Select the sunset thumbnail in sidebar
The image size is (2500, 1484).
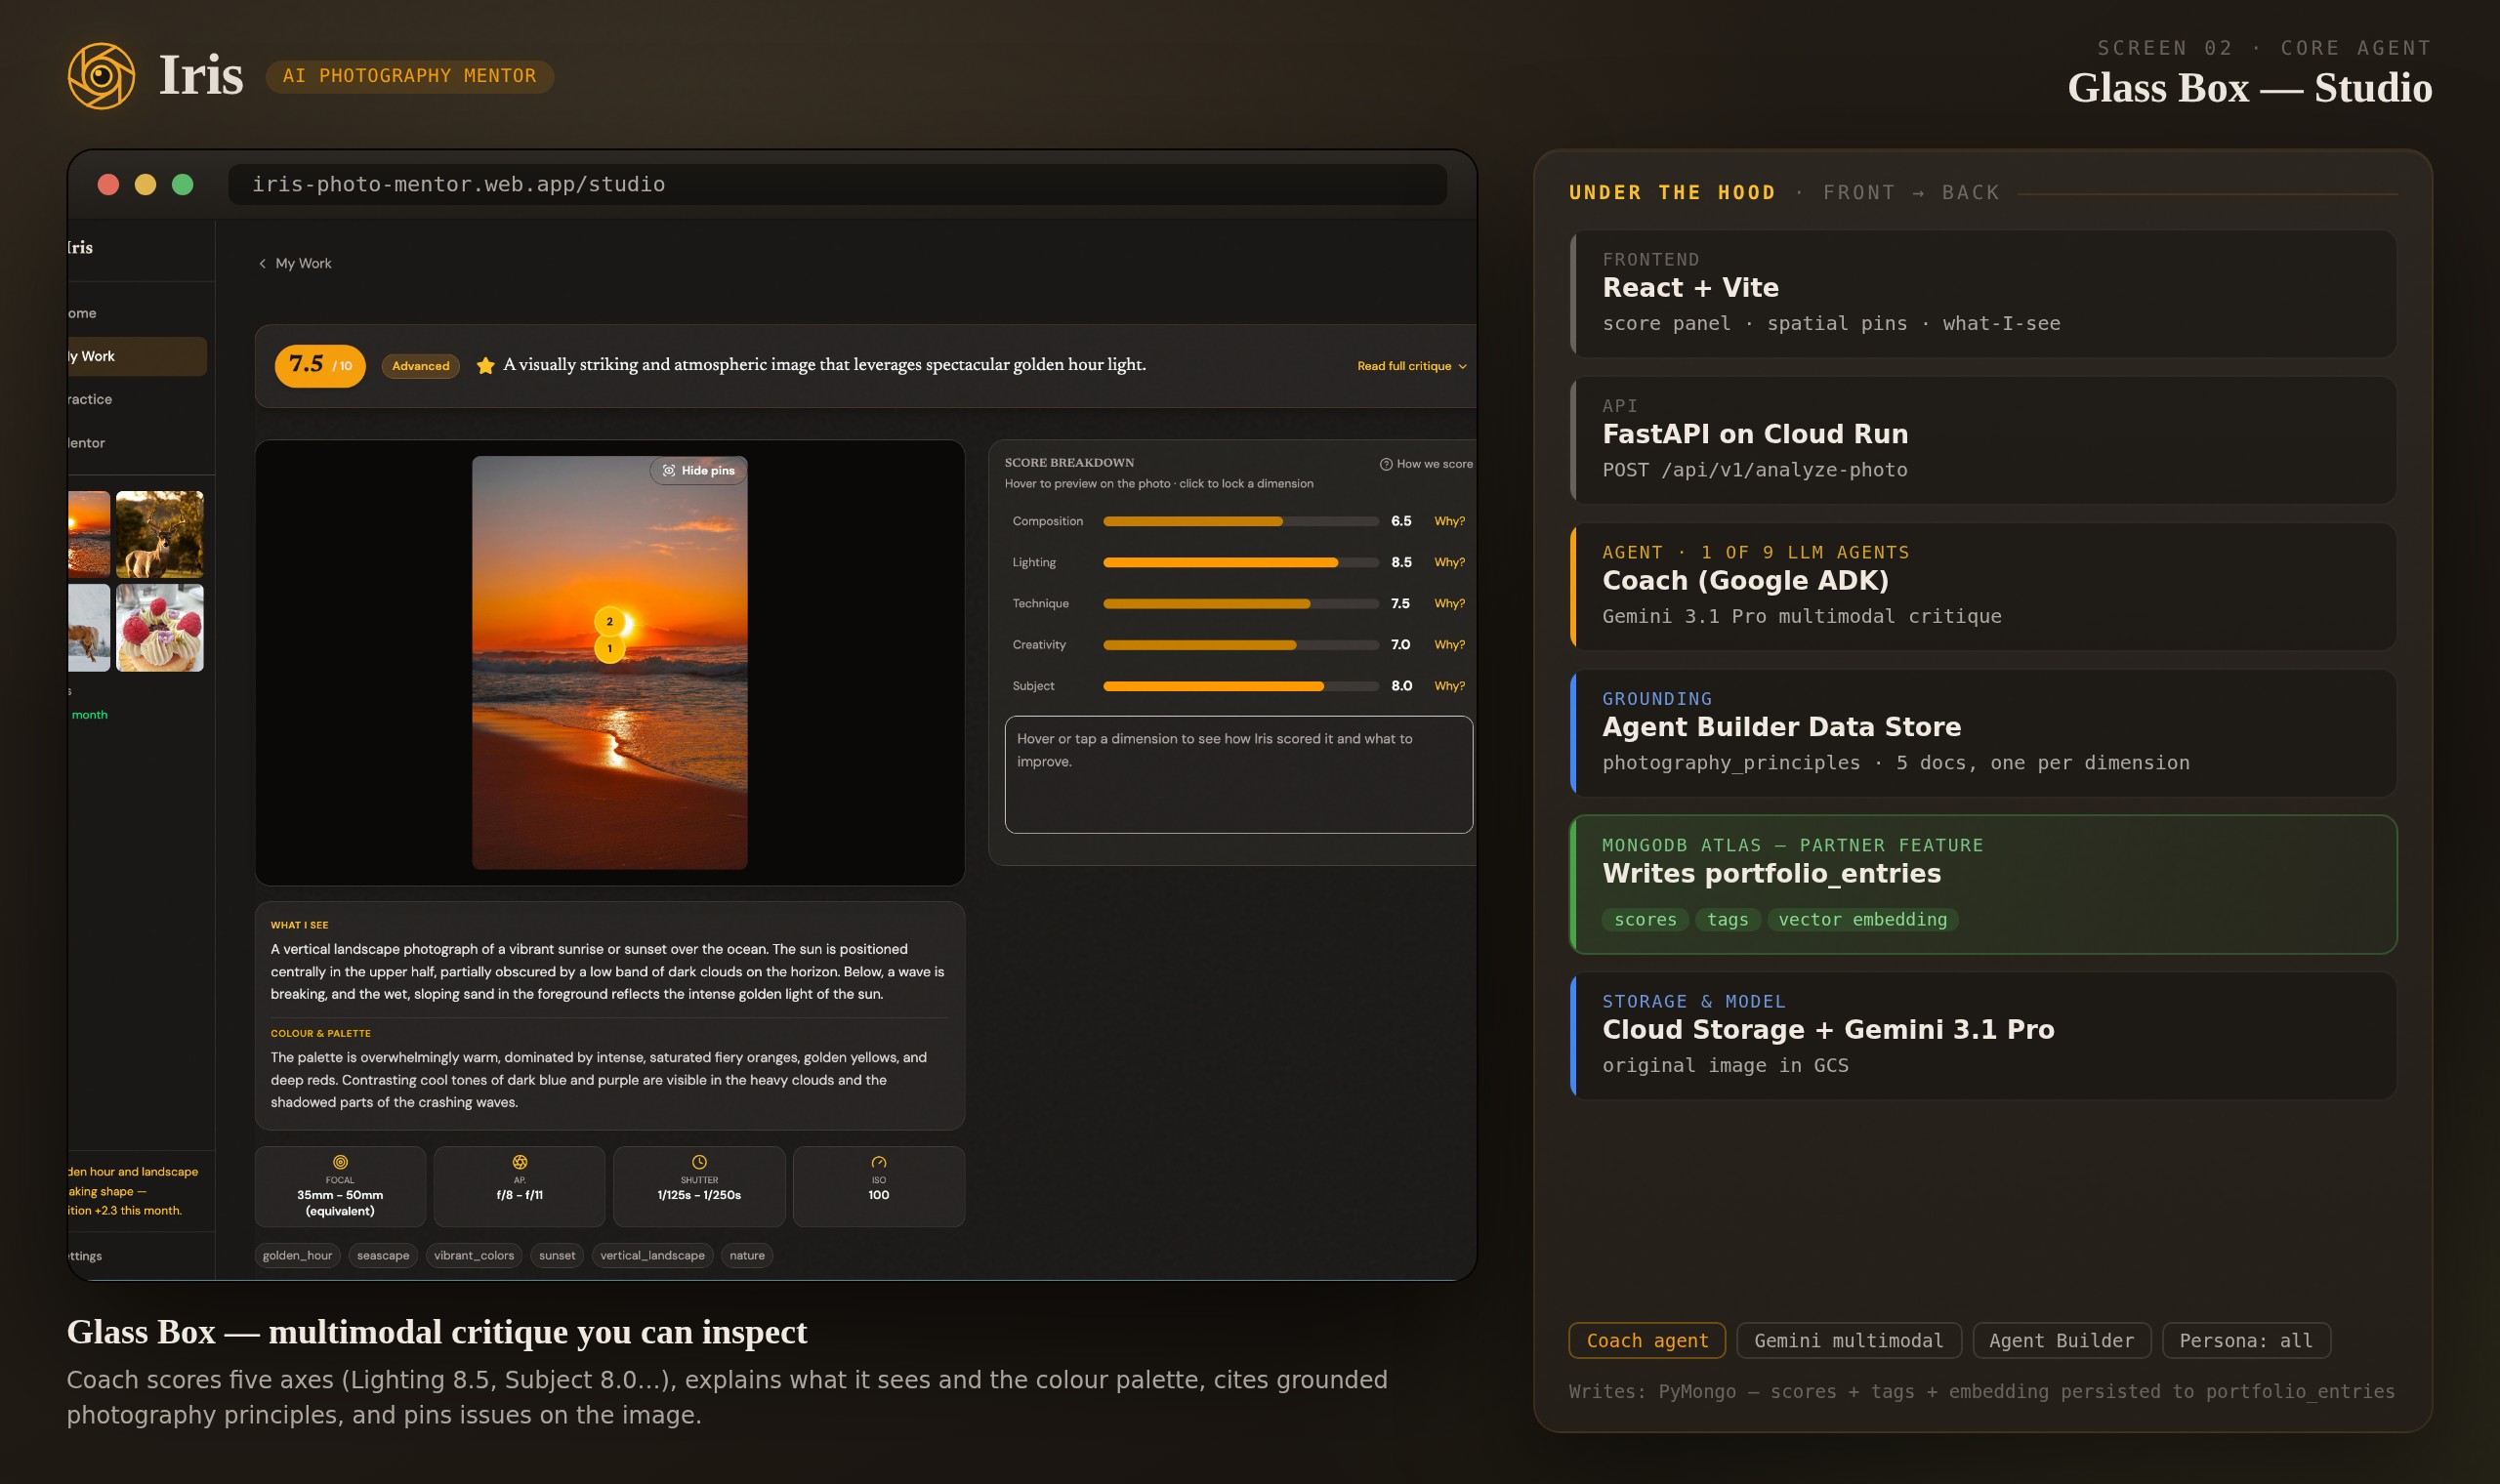(89, 534)
